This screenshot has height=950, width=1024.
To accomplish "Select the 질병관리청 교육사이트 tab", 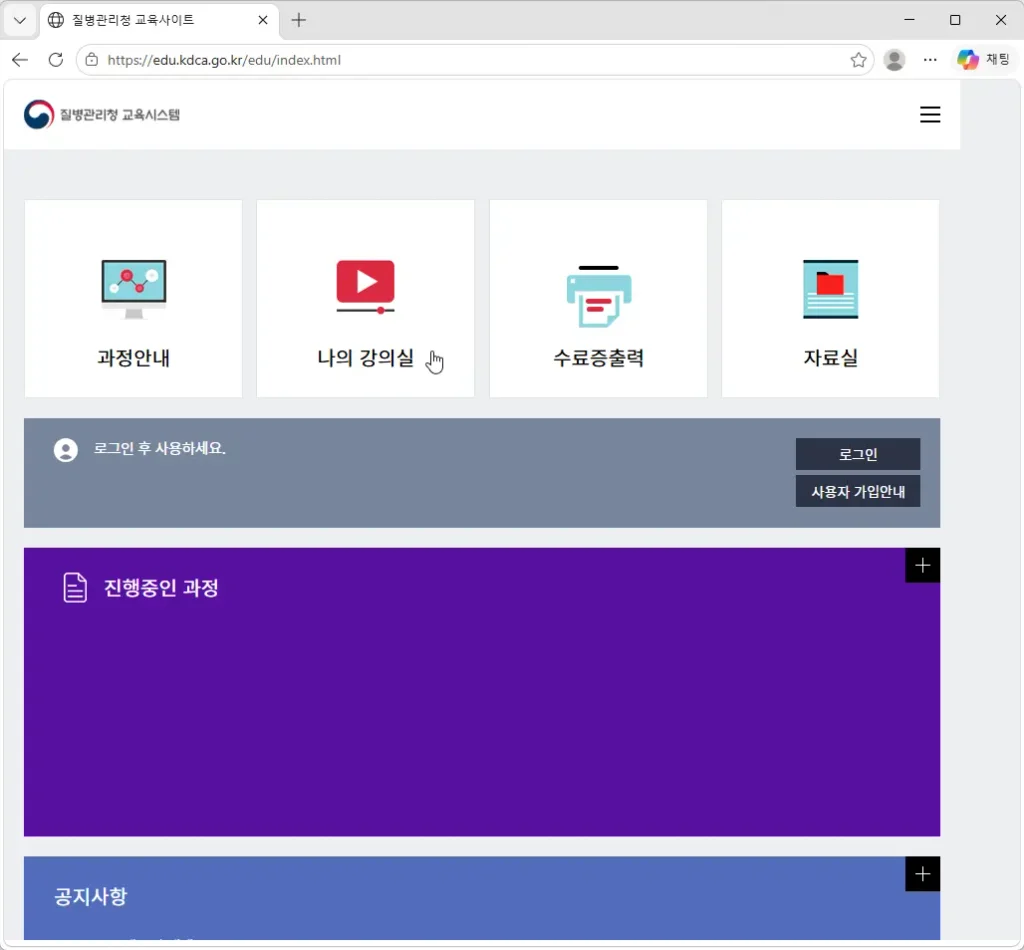I will point(159,20).
